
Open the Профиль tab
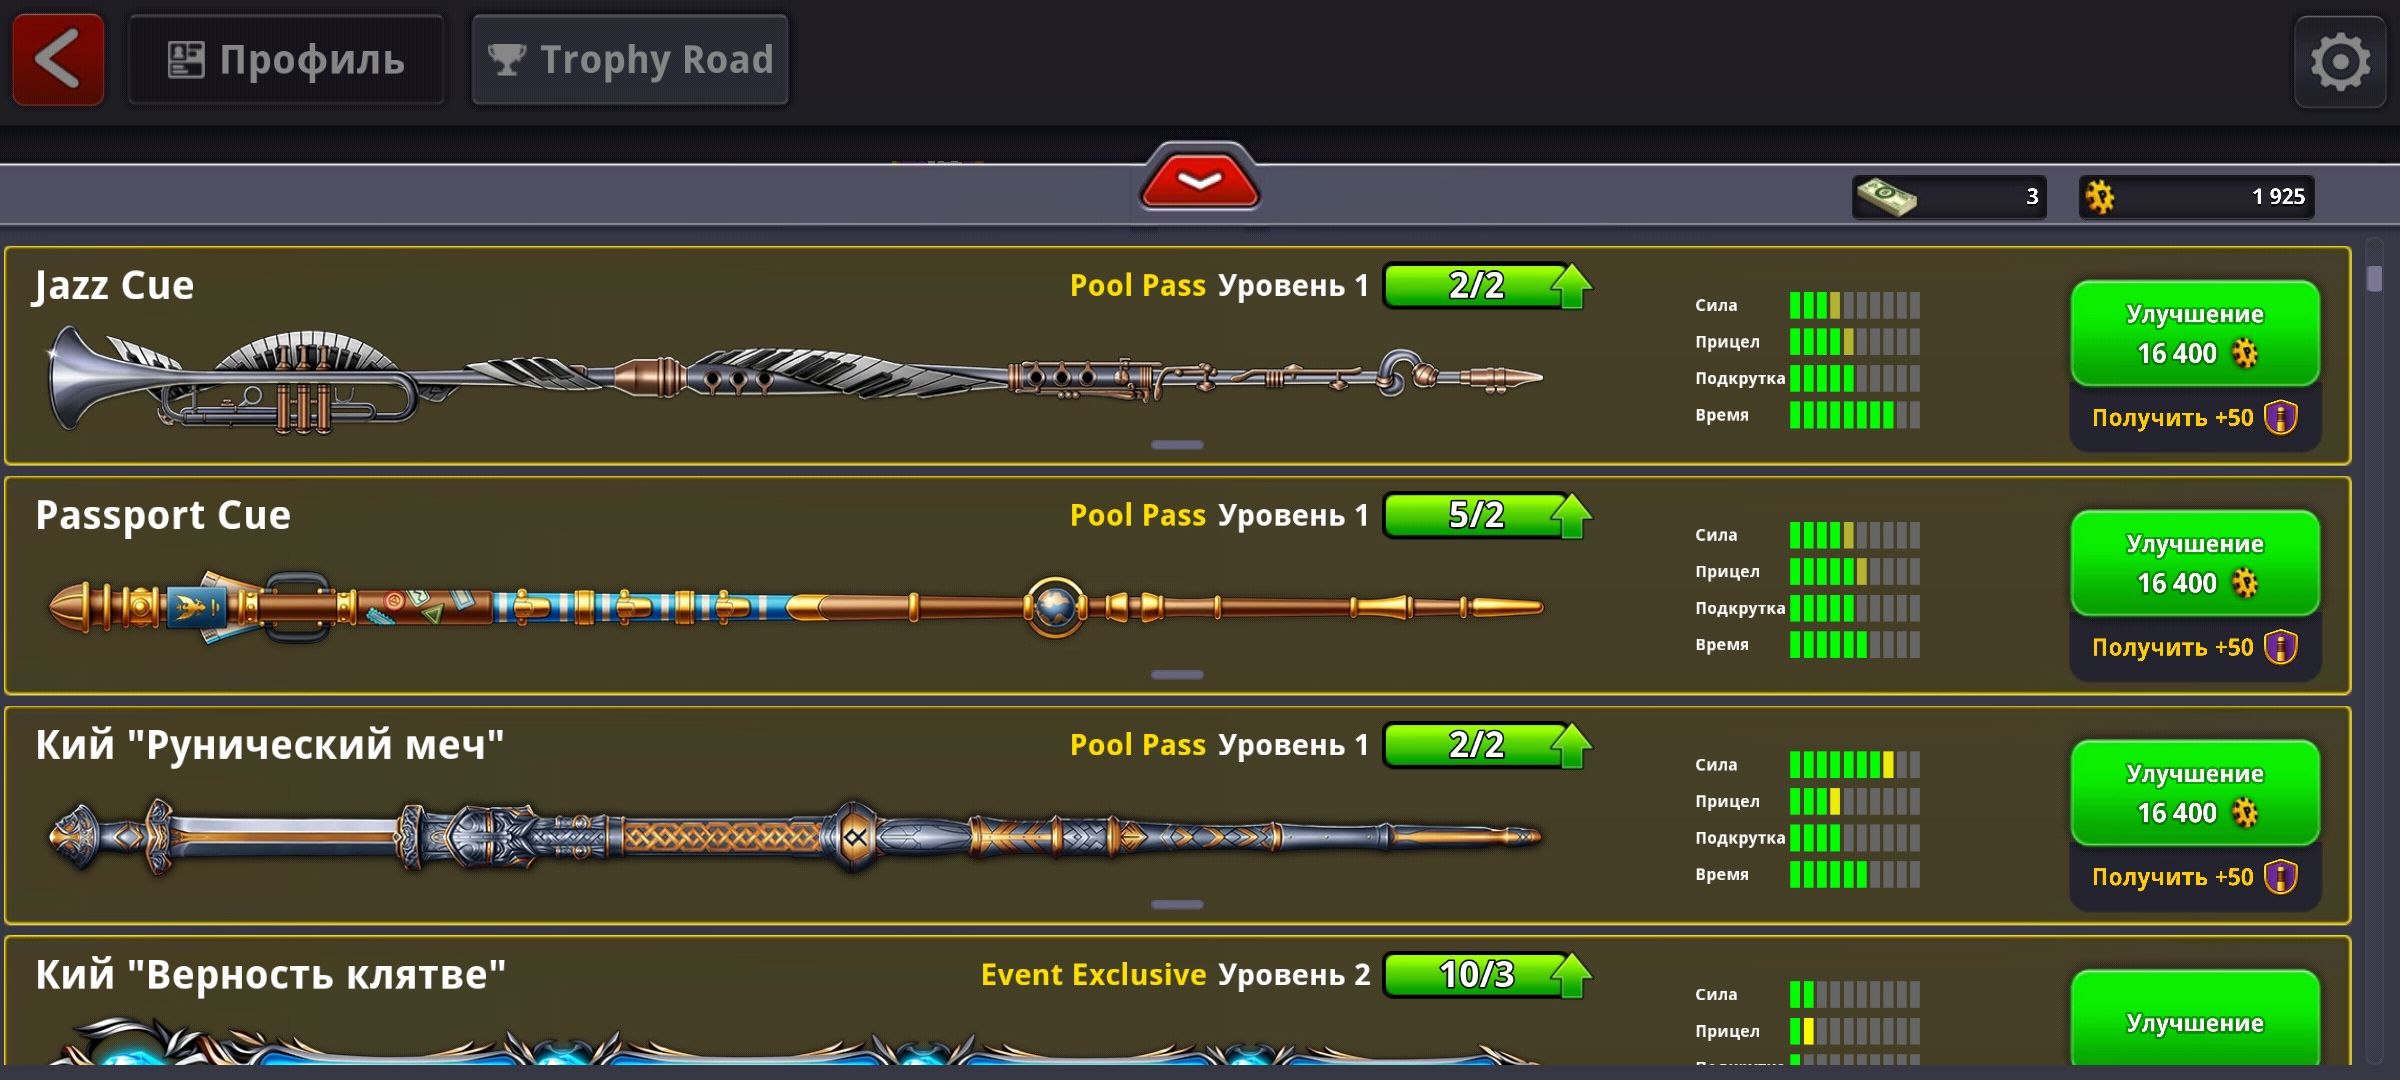[x=286, y=60]
